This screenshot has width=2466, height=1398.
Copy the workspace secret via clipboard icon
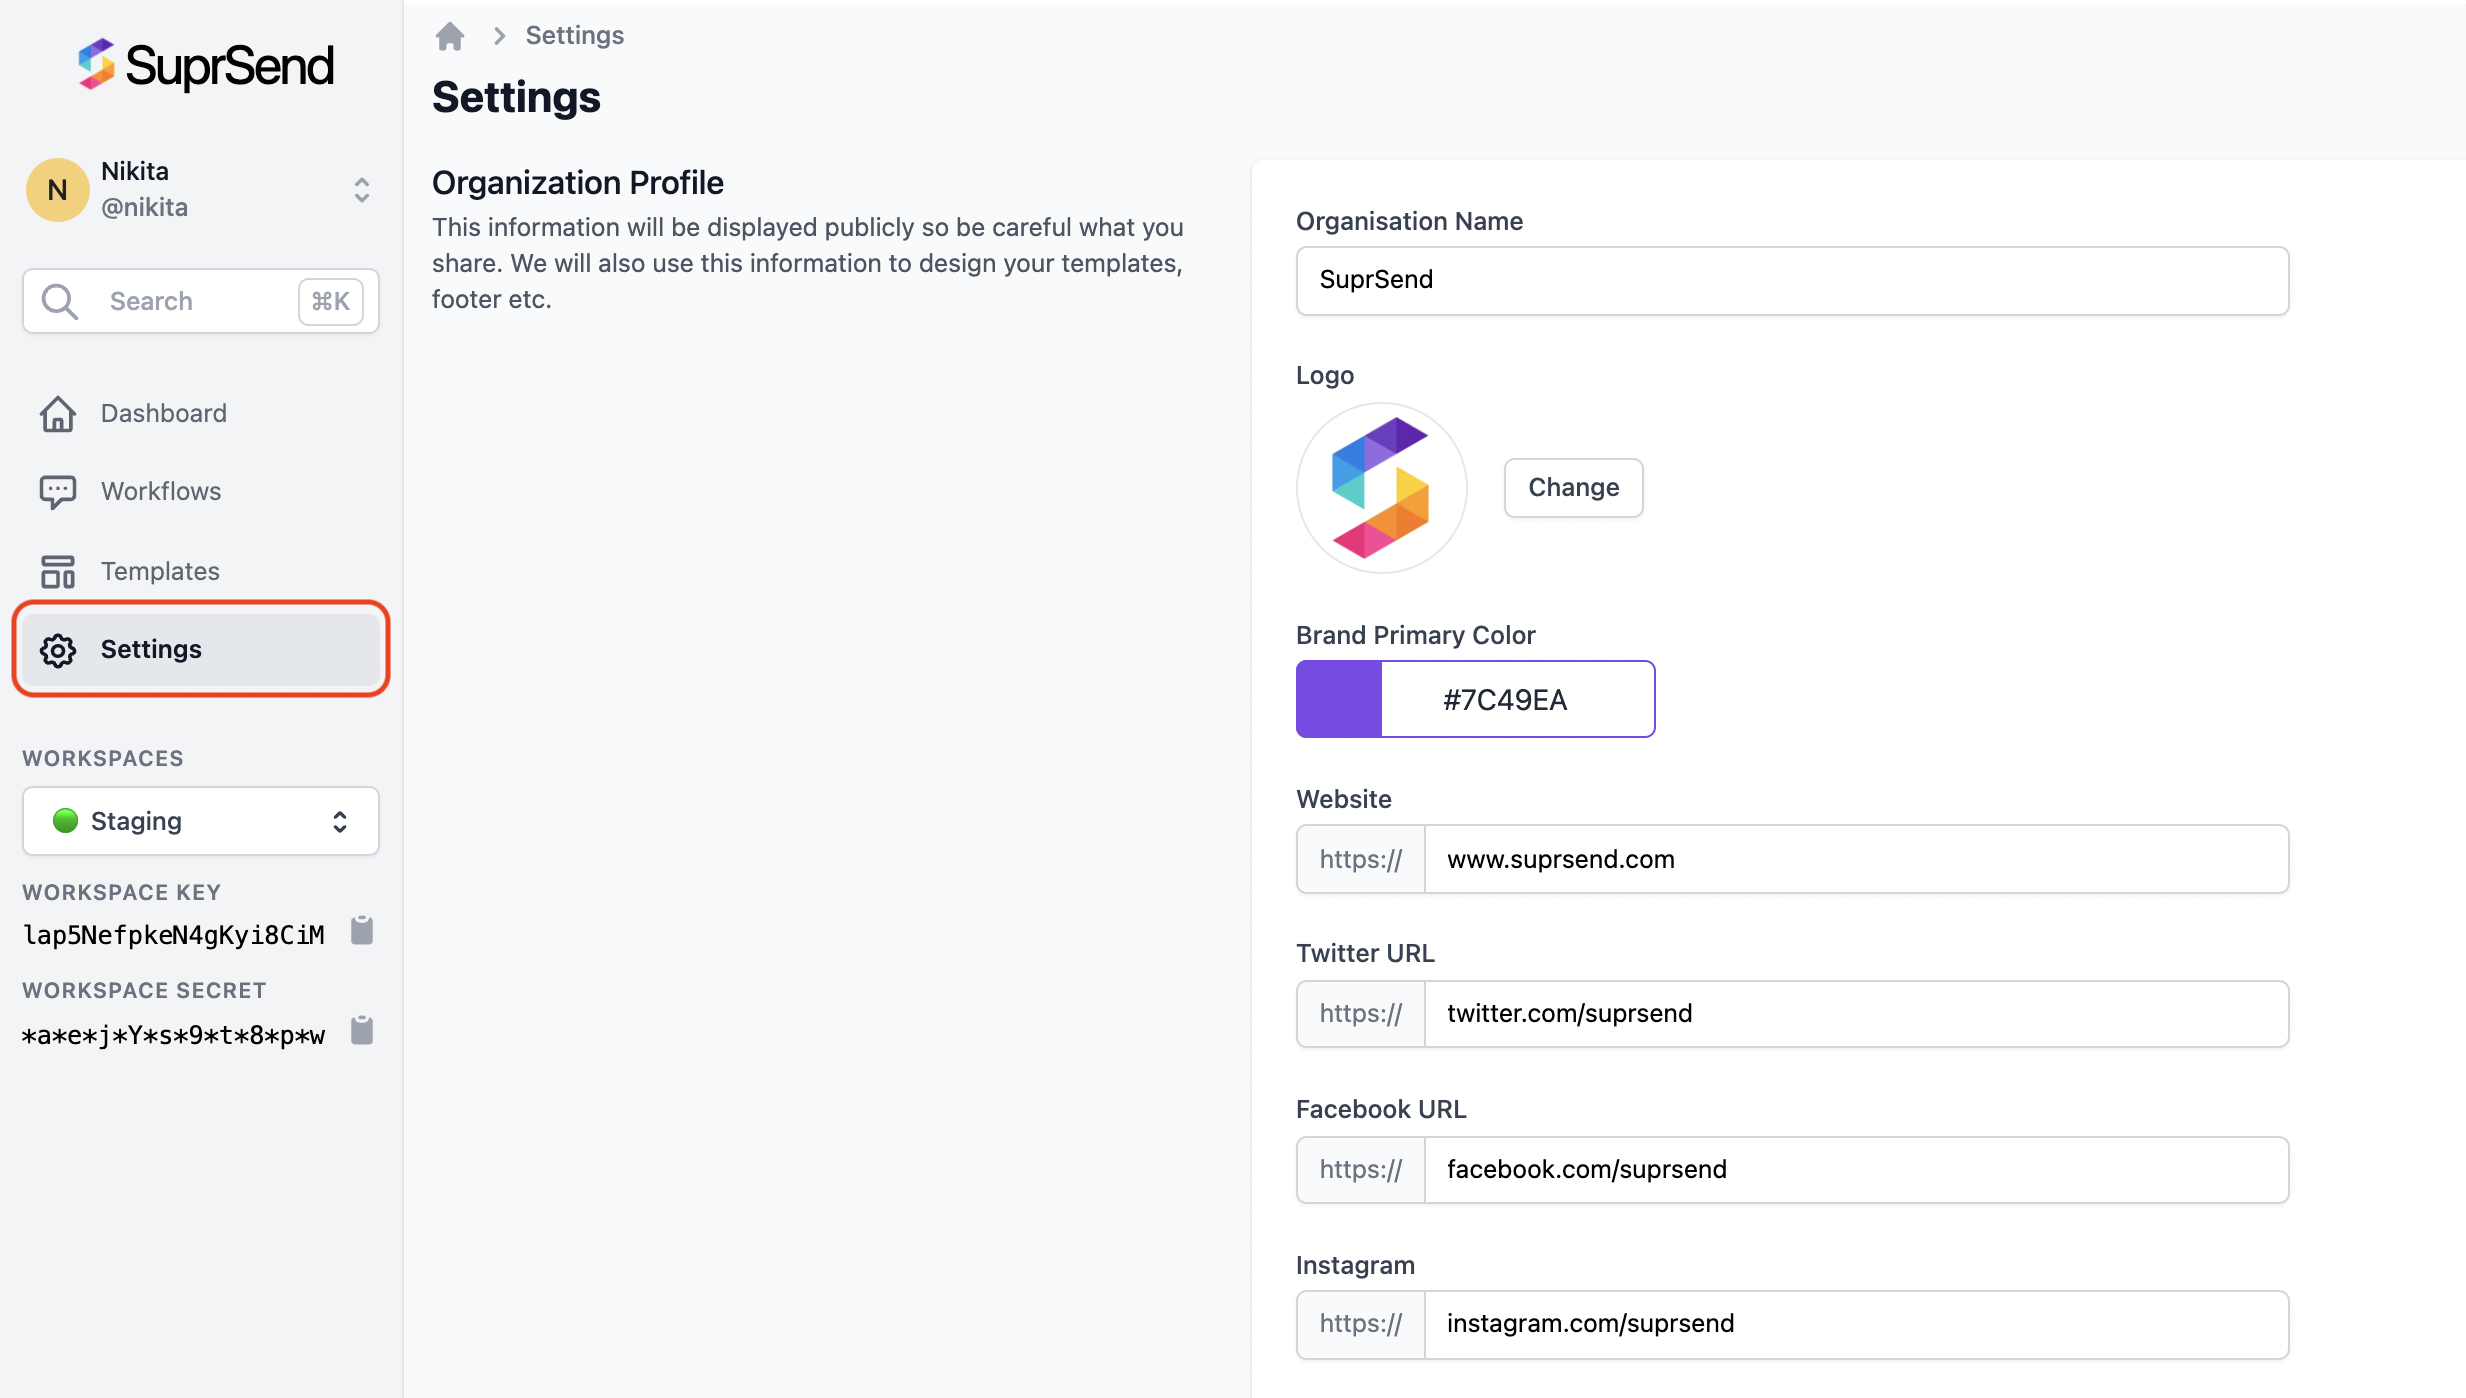362,1031
